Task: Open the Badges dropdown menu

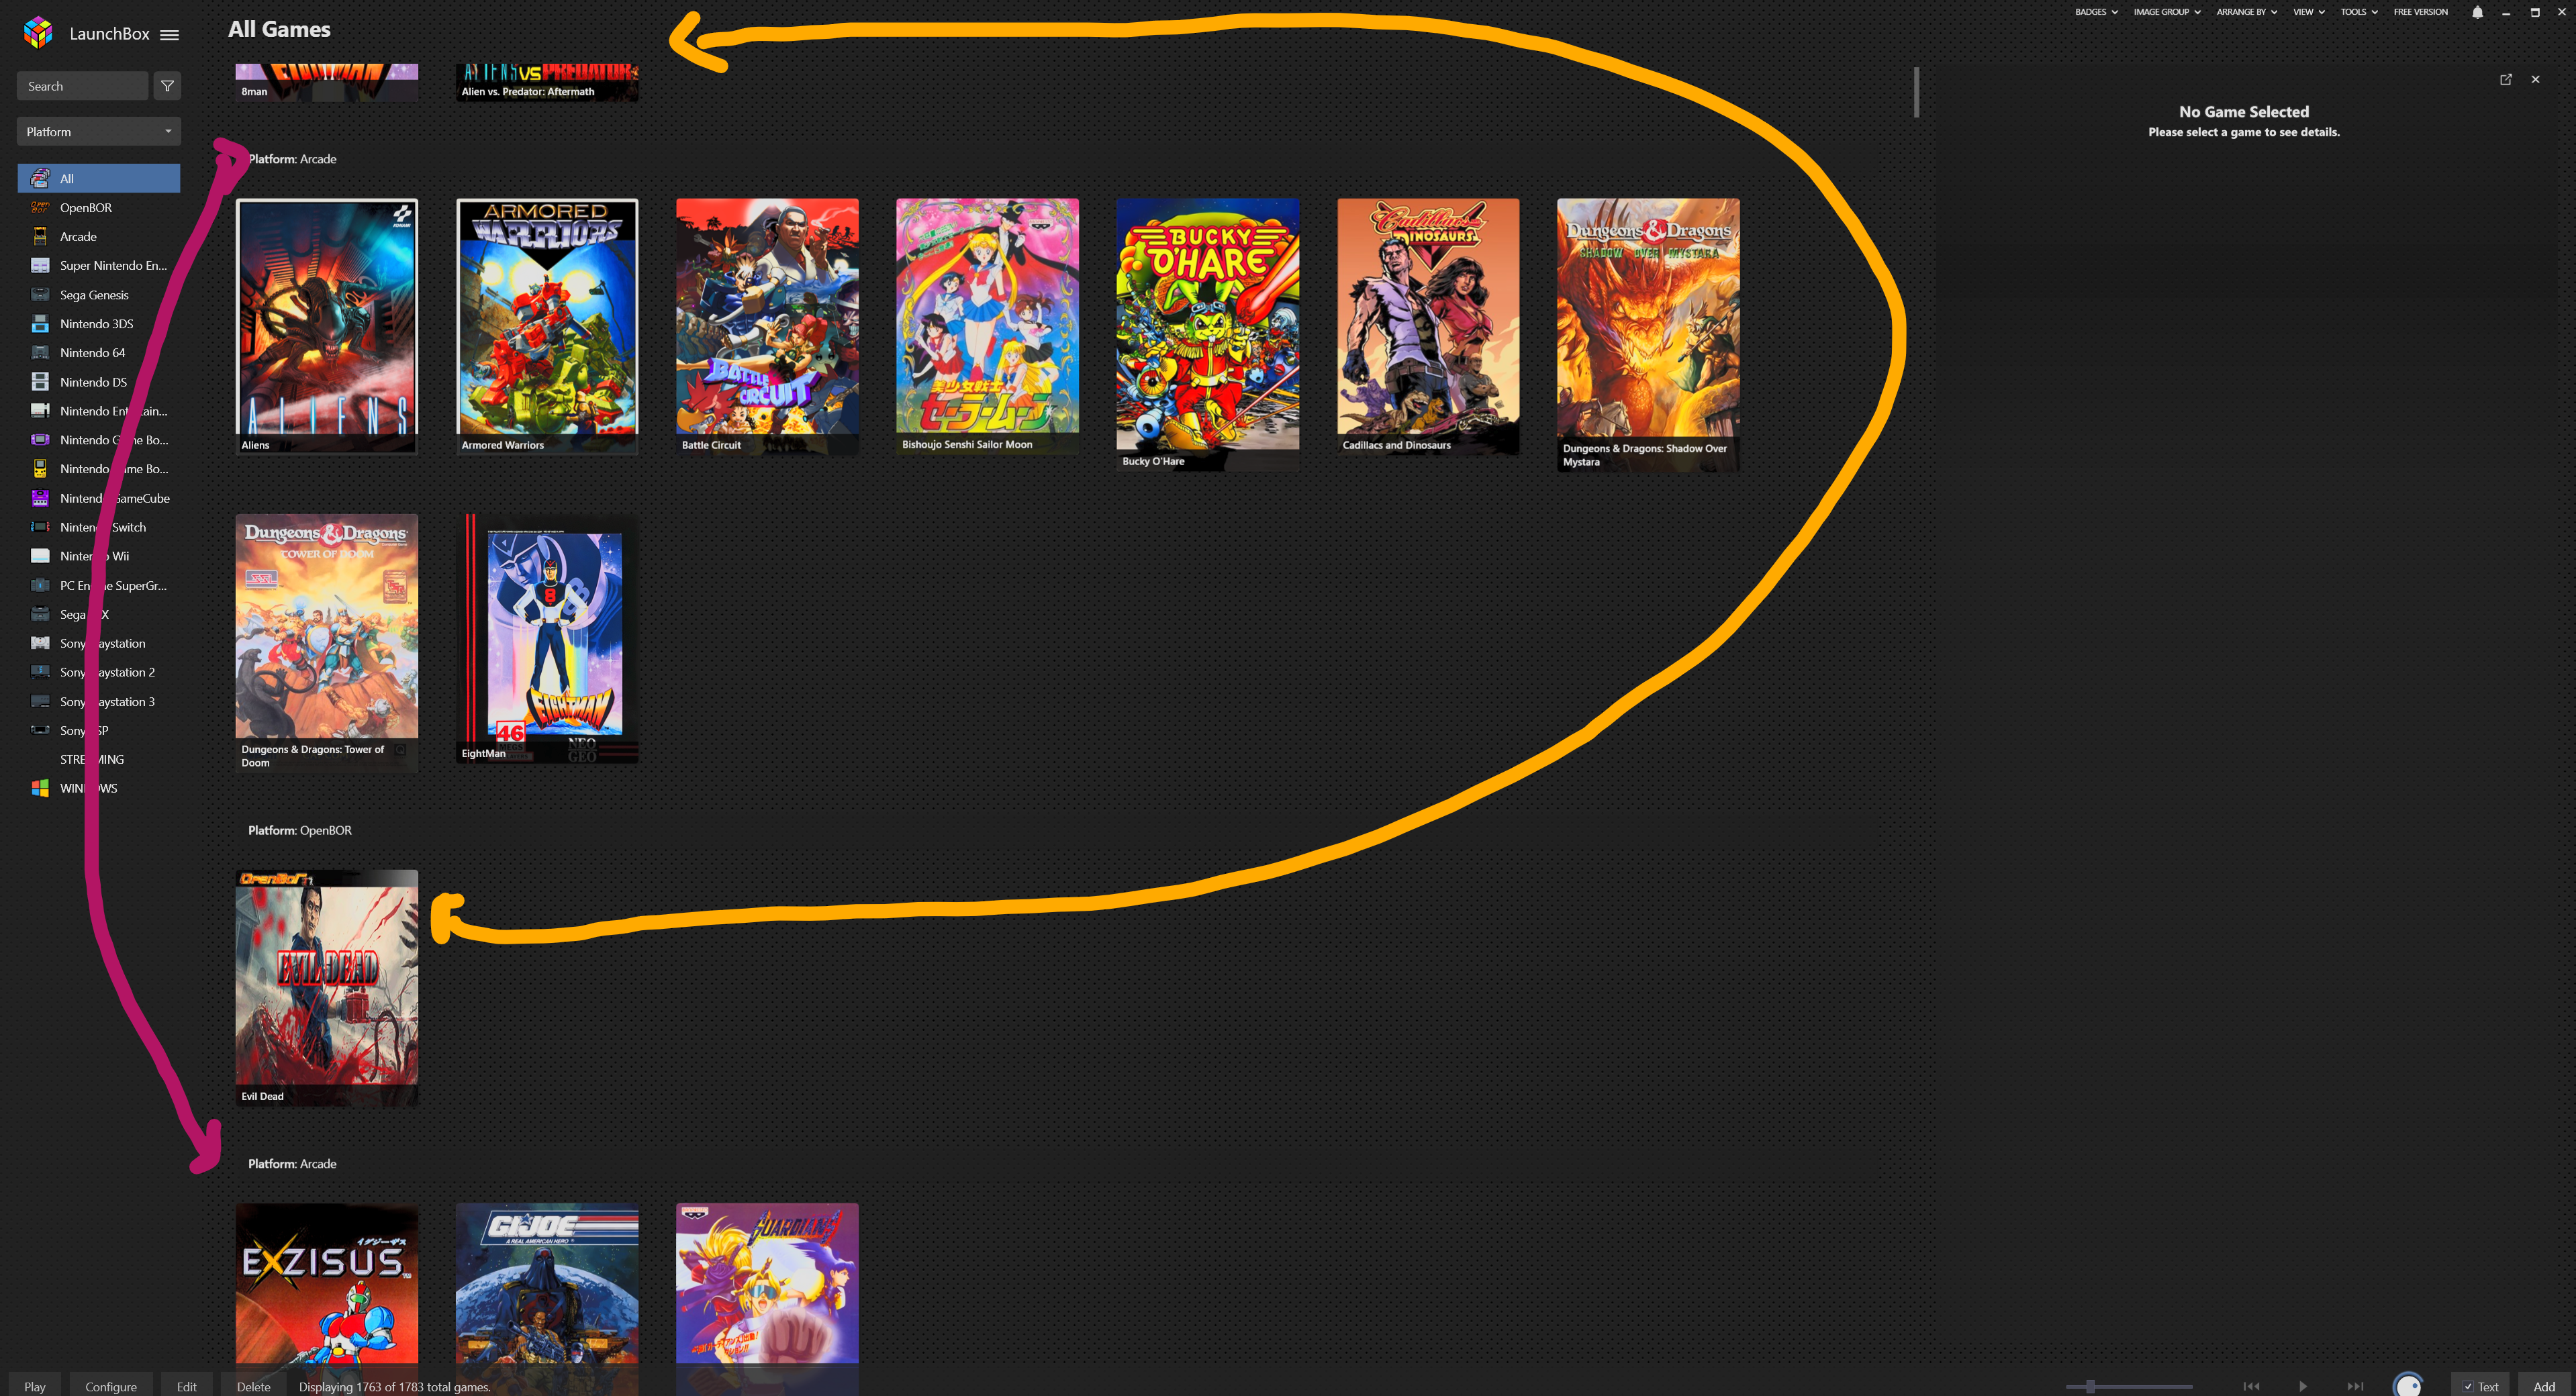Action: [x=2096, y=12]
